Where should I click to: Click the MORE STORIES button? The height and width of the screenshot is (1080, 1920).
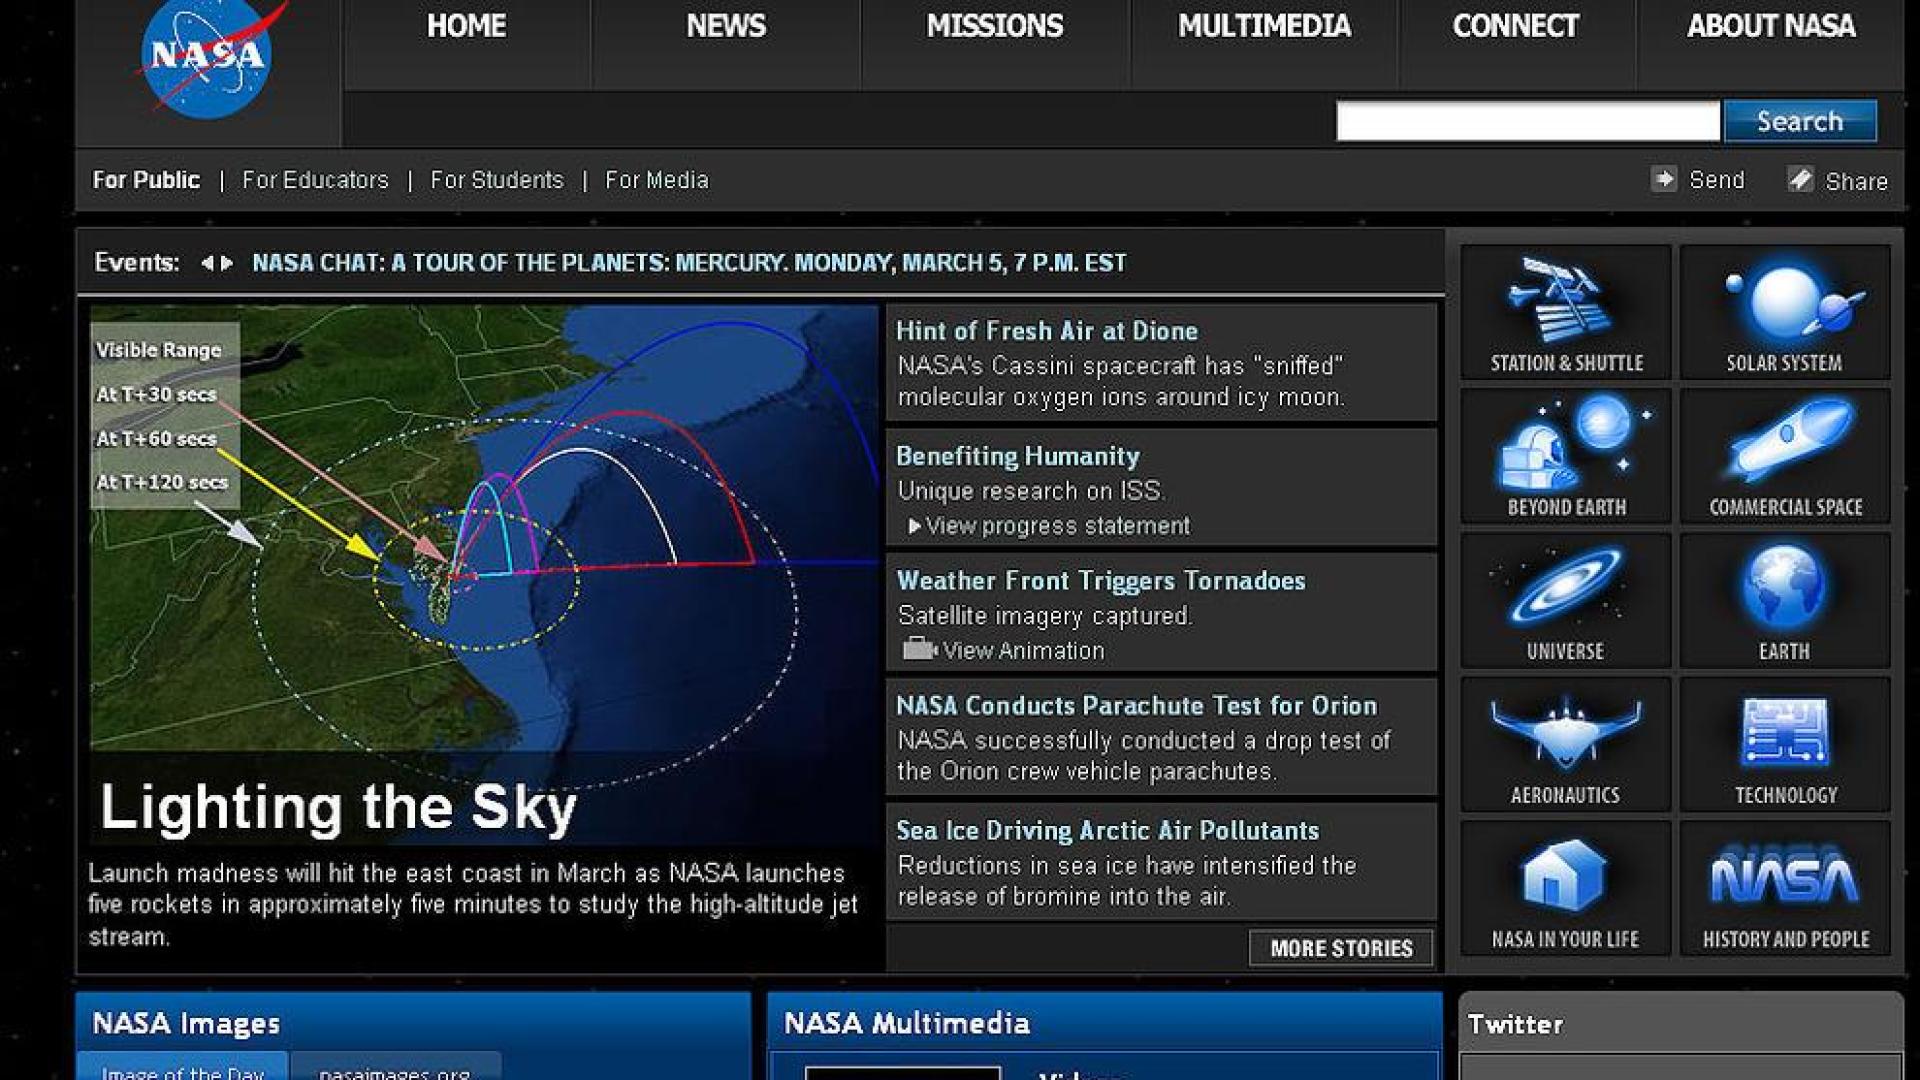(1341, 948)
